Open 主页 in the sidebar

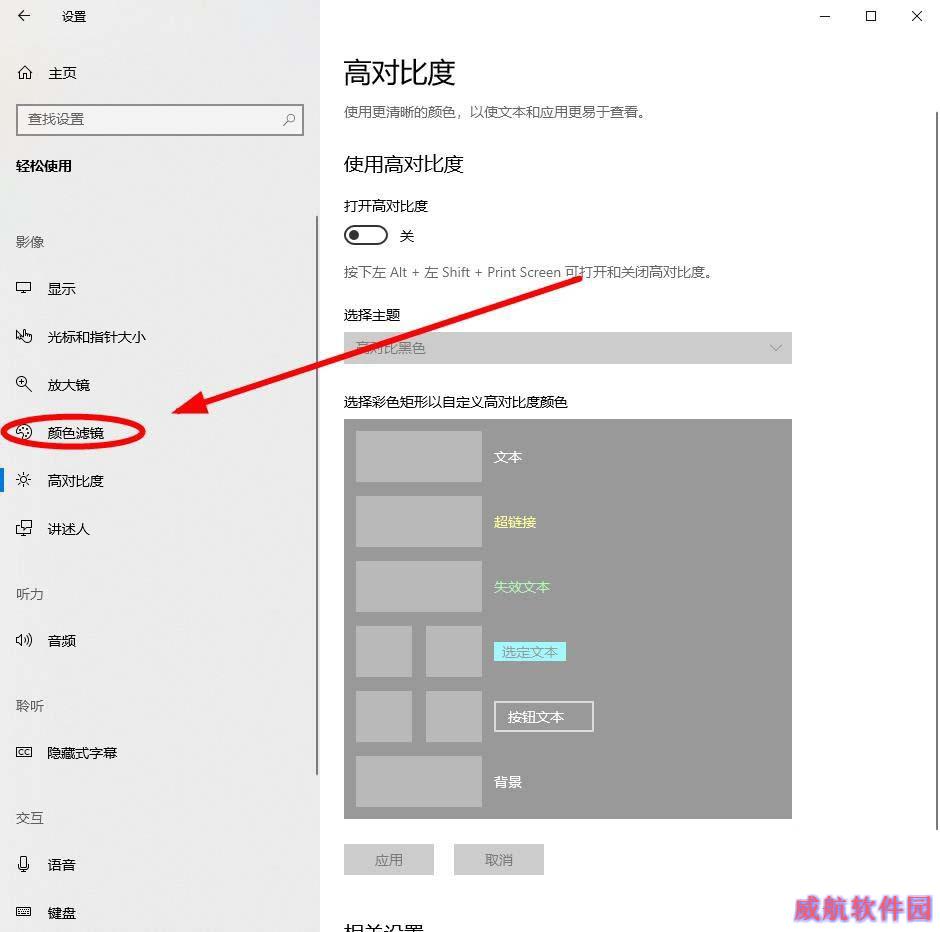point(62,73)
